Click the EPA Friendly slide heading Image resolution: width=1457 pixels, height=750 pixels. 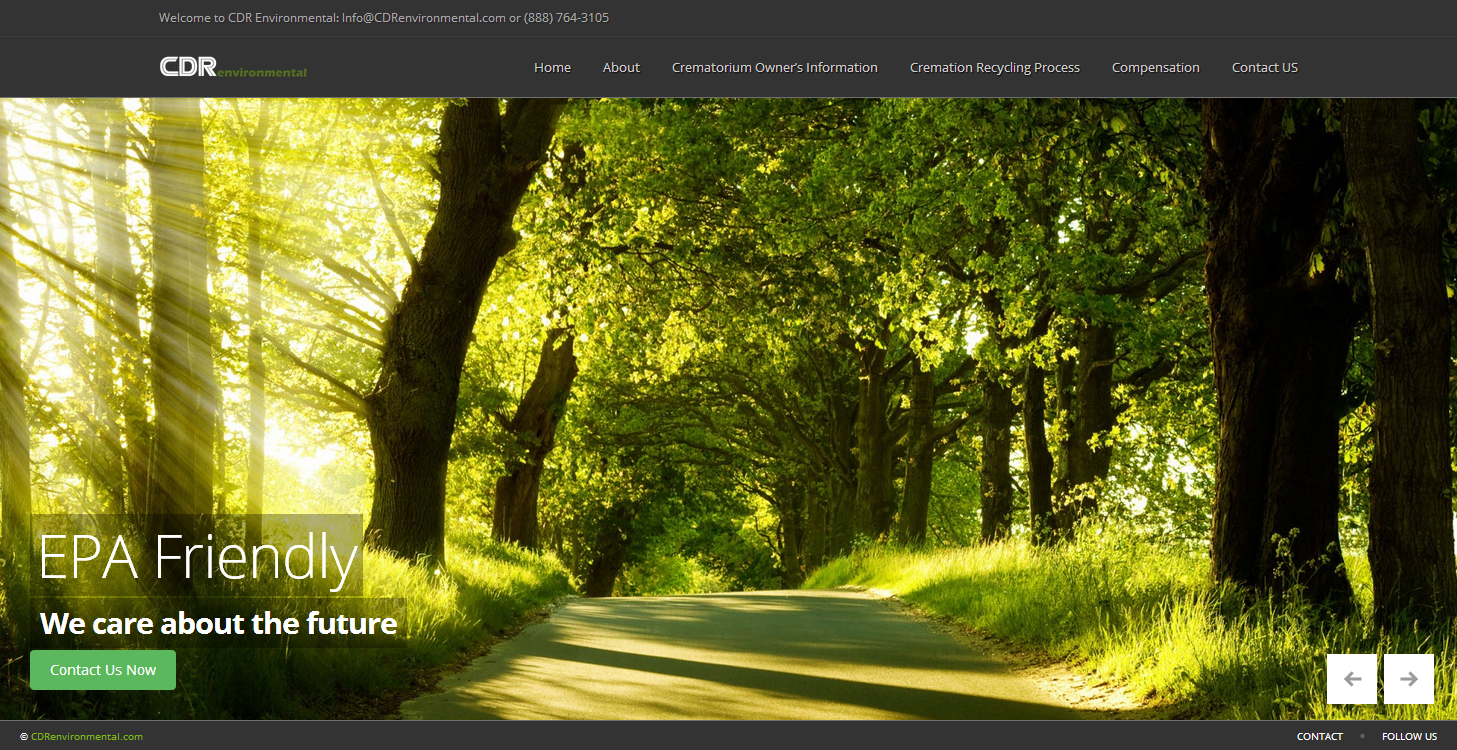197,557
